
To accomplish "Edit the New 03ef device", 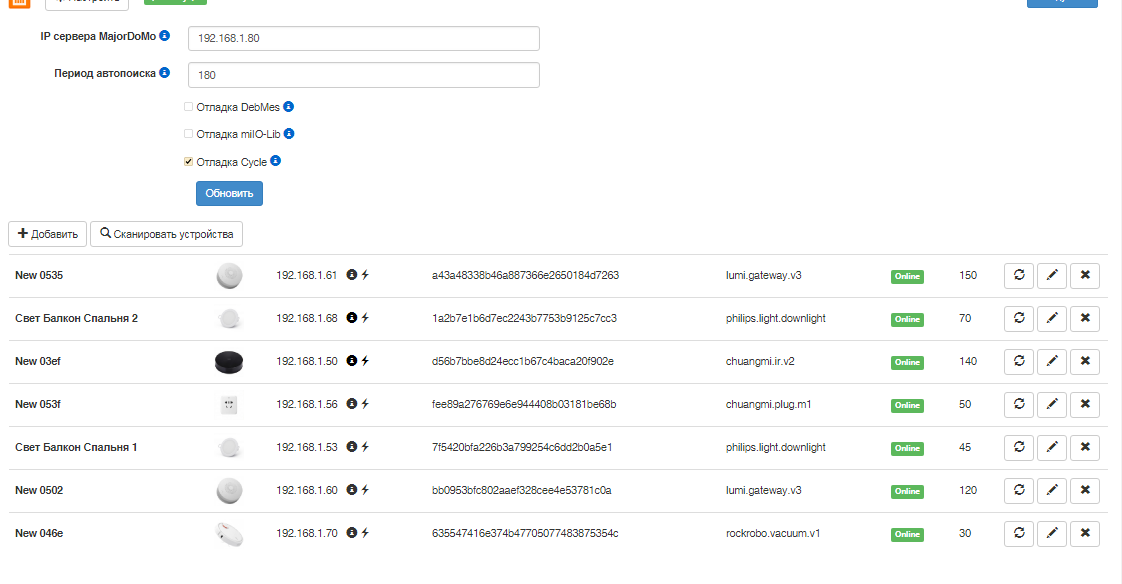I will (1052, 361).
